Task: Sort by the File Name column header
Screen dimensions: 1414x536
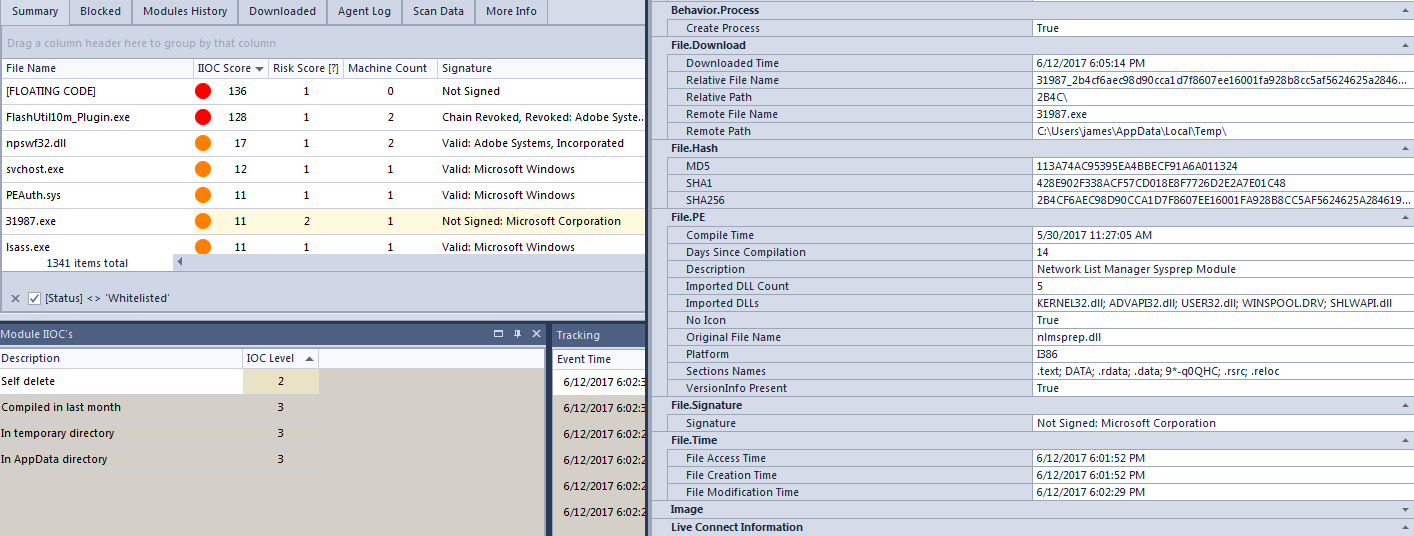Action: [97, 68]
